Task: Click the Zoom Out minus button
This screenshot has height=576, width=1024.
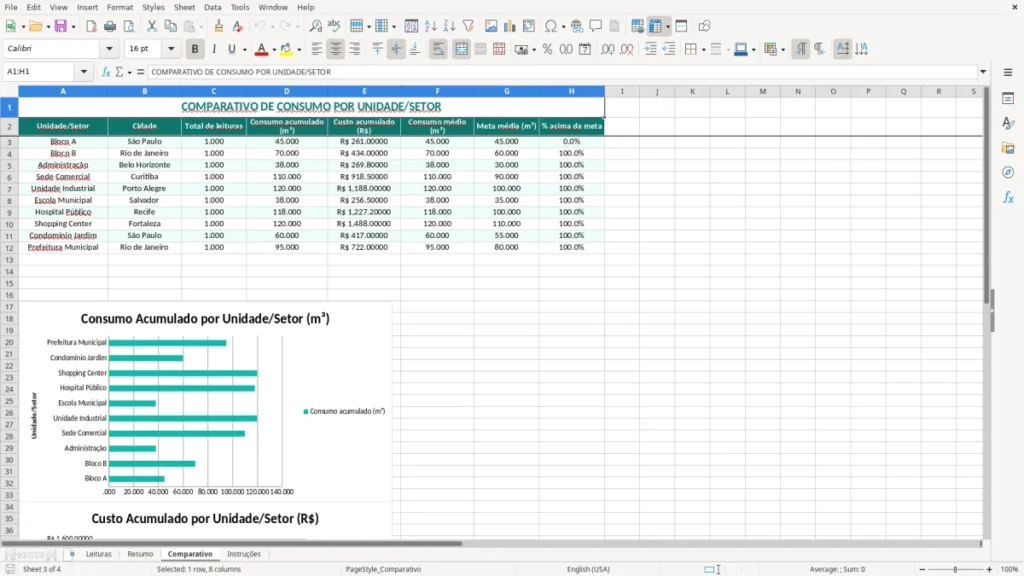Action: point(922,569)
